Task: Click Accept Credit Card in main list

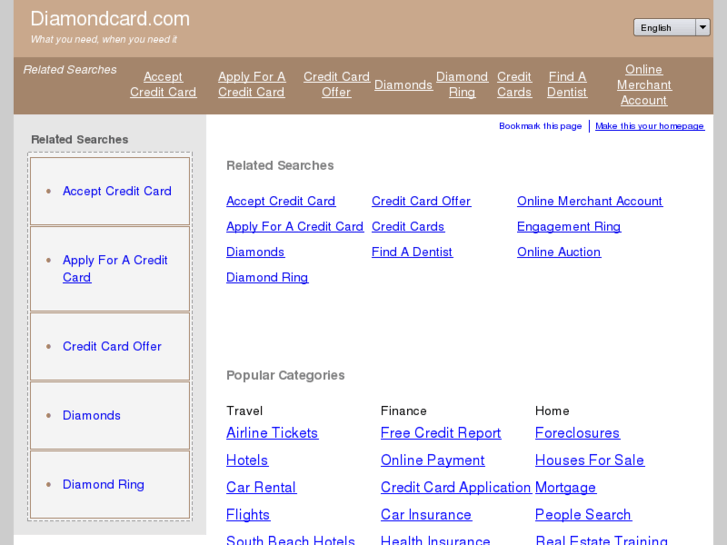Action: click(281, 201)
